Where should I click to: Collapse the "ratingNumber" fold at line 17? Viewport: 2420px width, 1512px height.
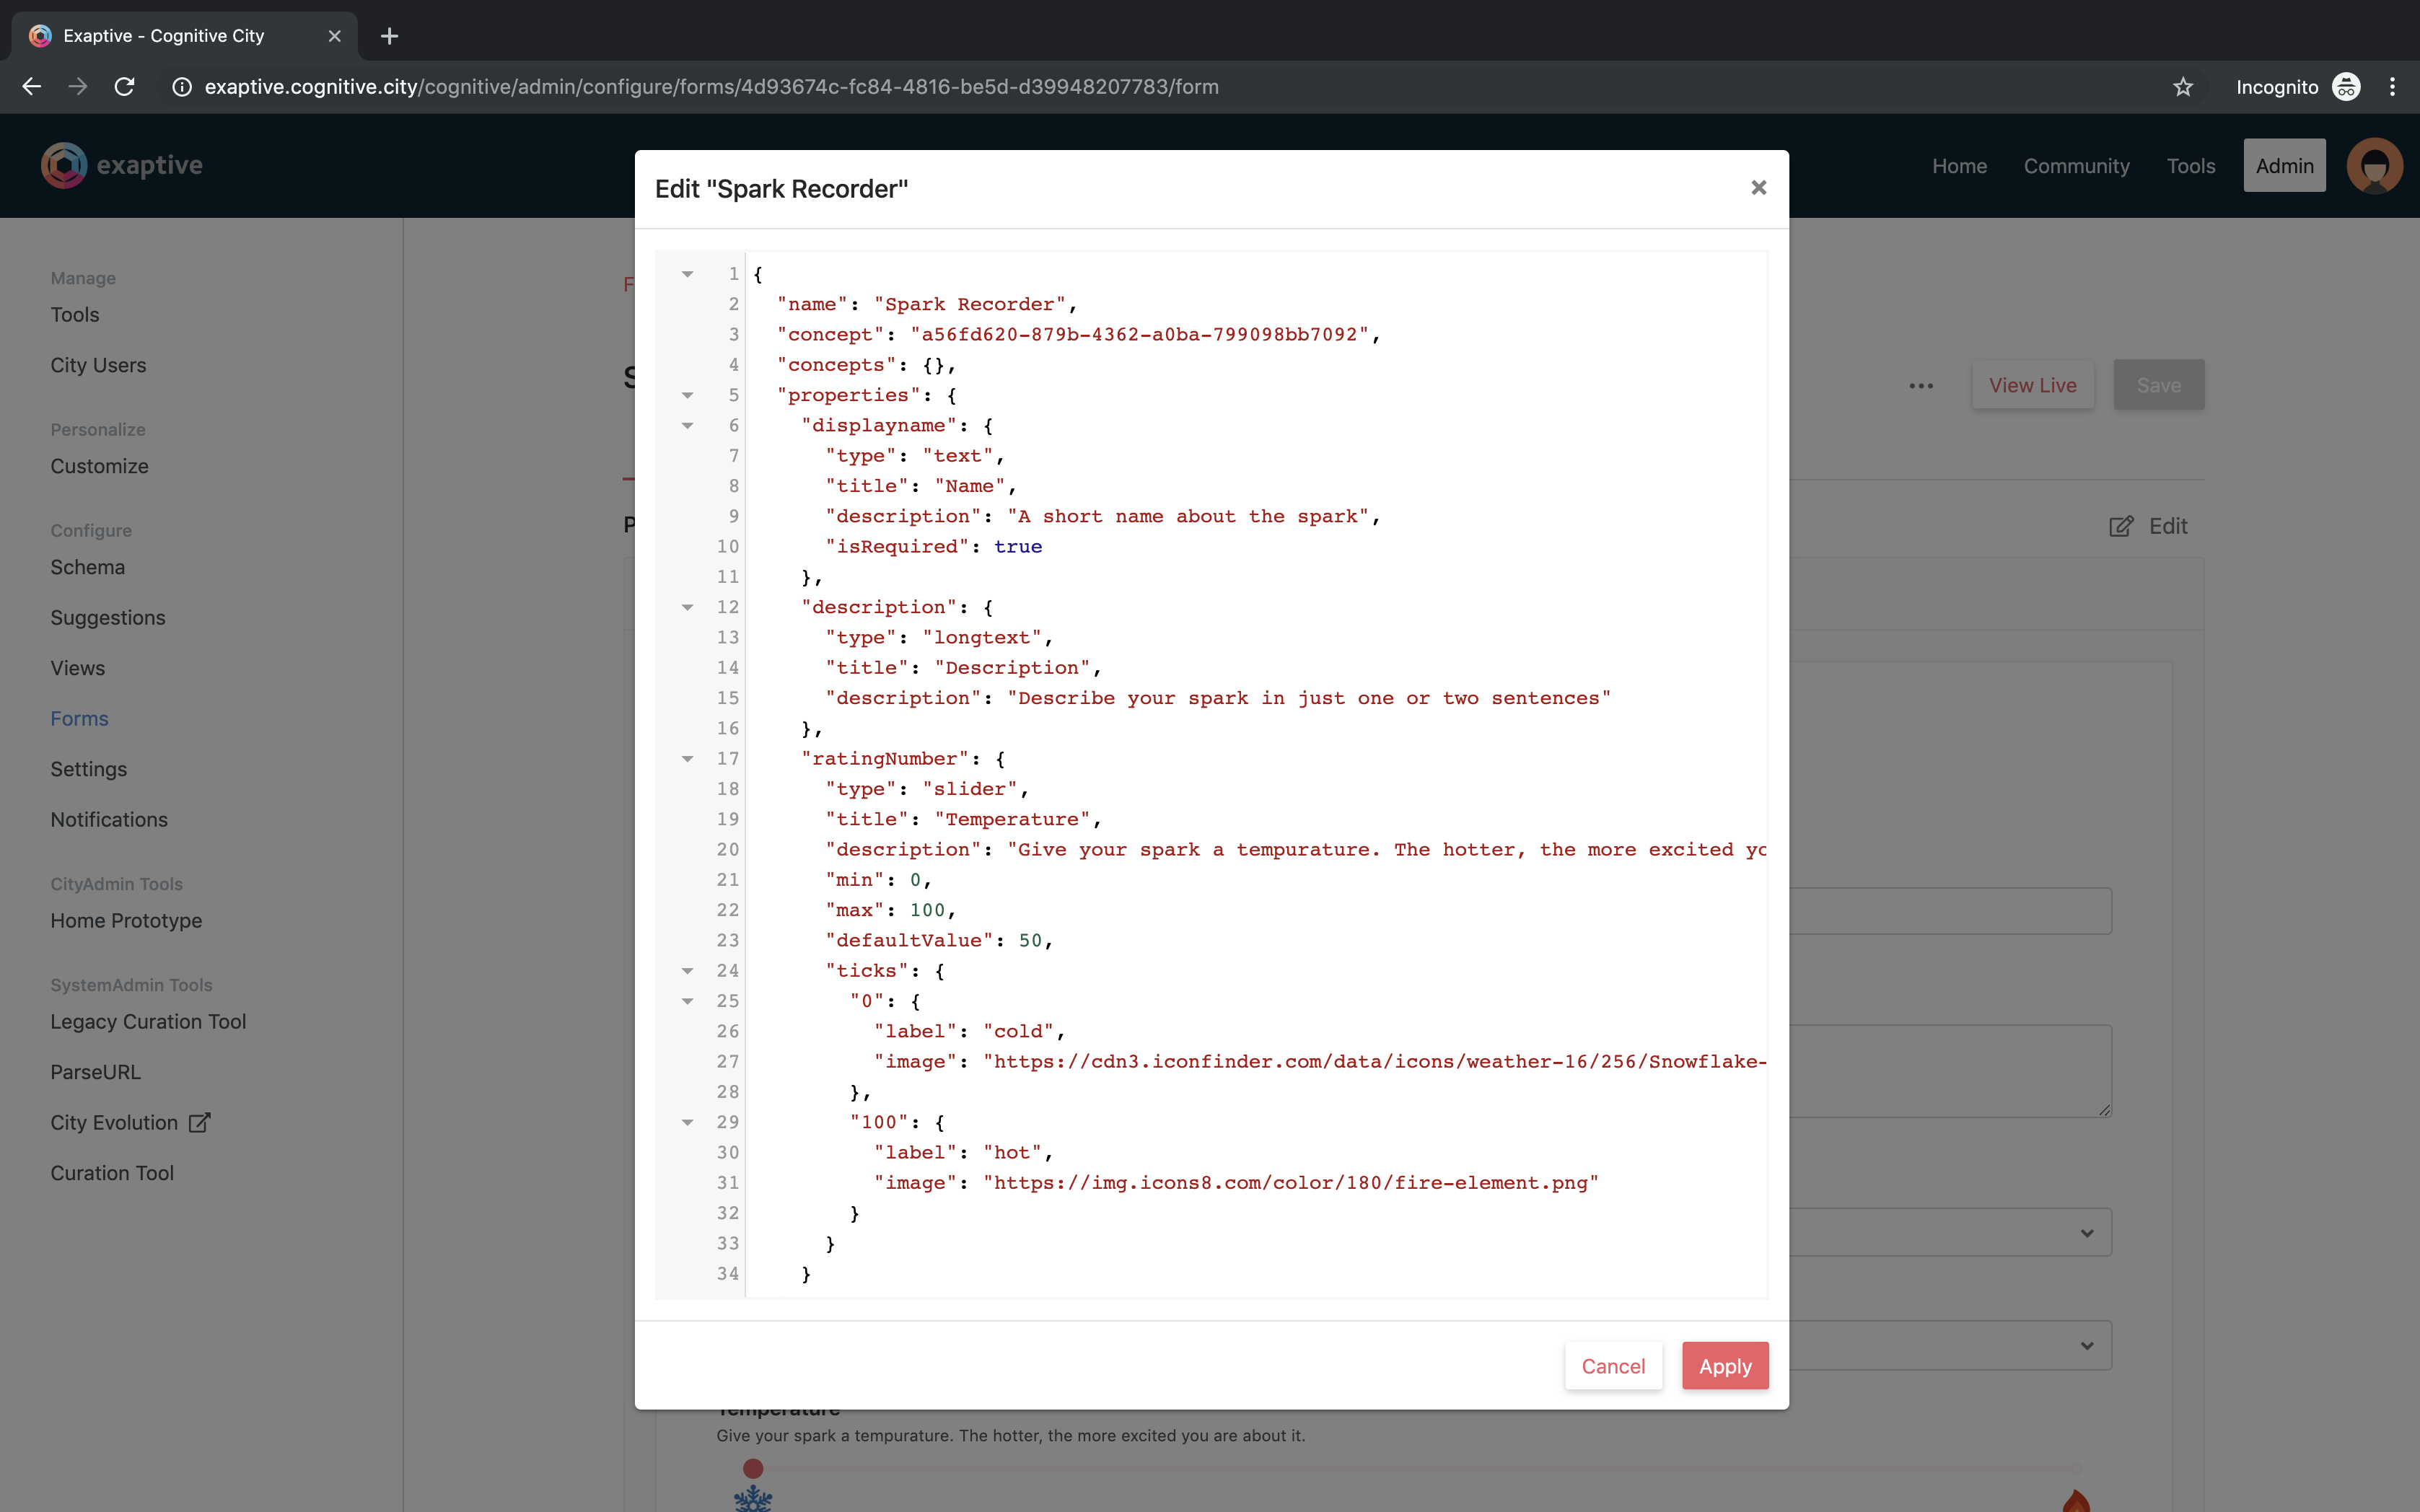[x=687, y=759]
